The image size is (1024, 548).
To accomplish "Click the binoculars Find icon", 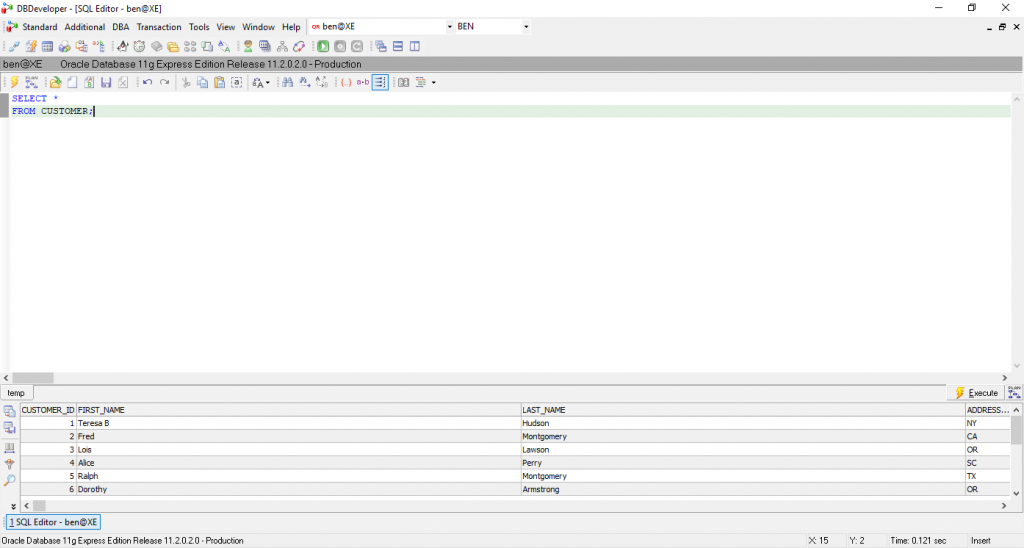I will tap(288, 82).
